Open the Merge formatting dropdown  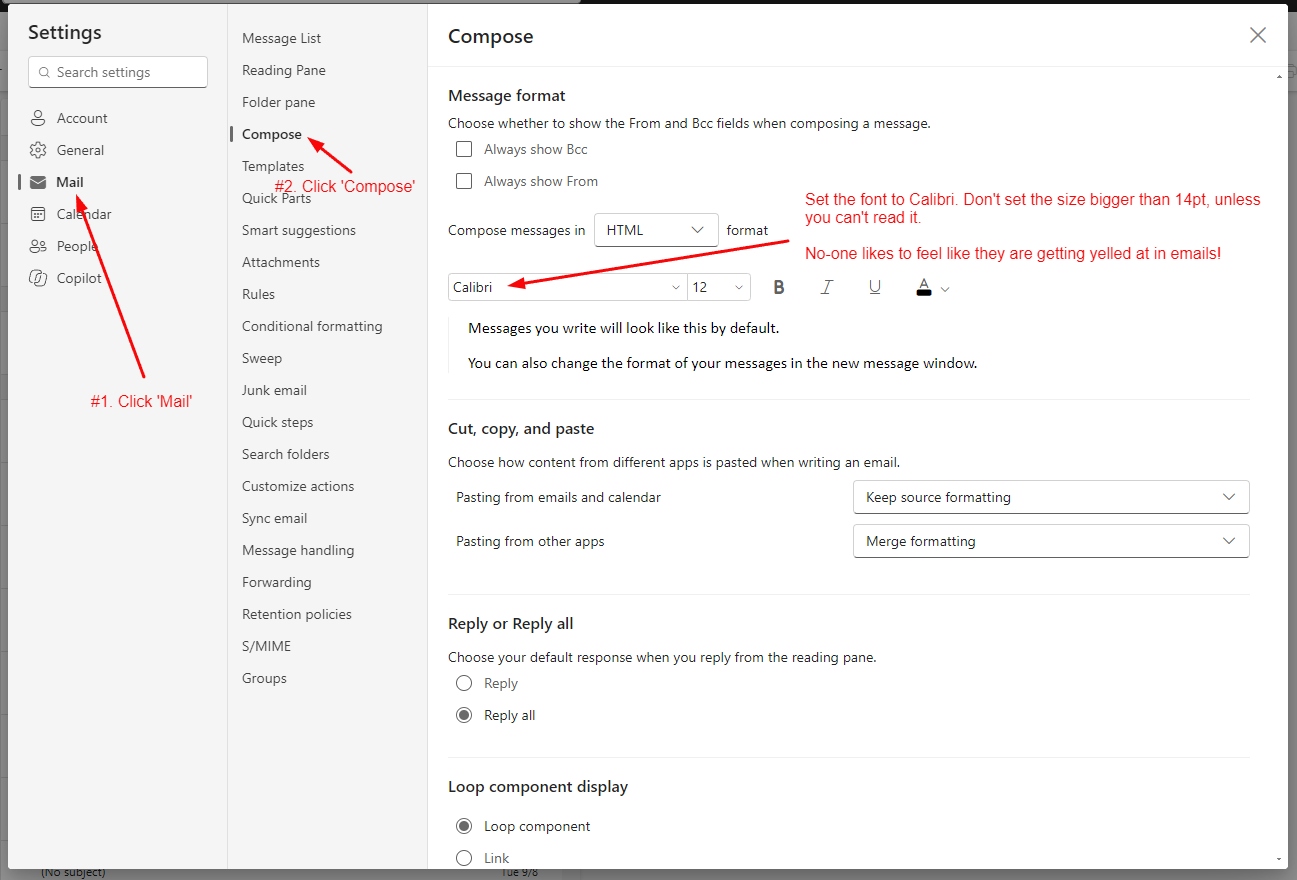pyautogui.click(x=1051, y=541)
